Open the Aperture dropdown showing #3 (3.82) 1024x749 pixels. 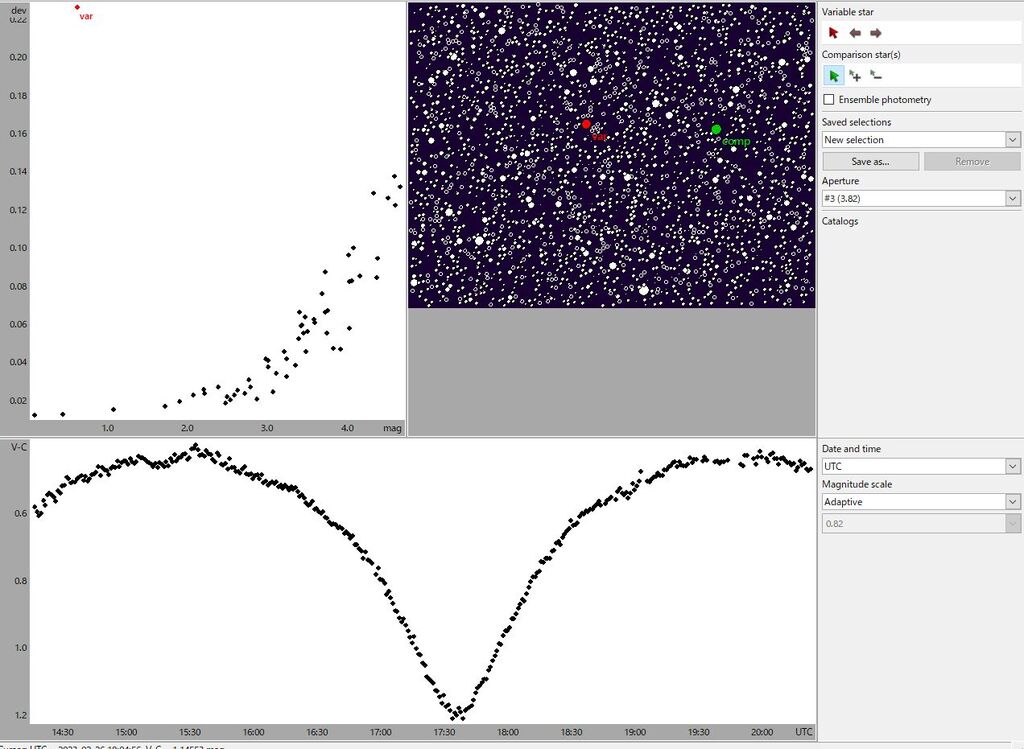[921, 199]
